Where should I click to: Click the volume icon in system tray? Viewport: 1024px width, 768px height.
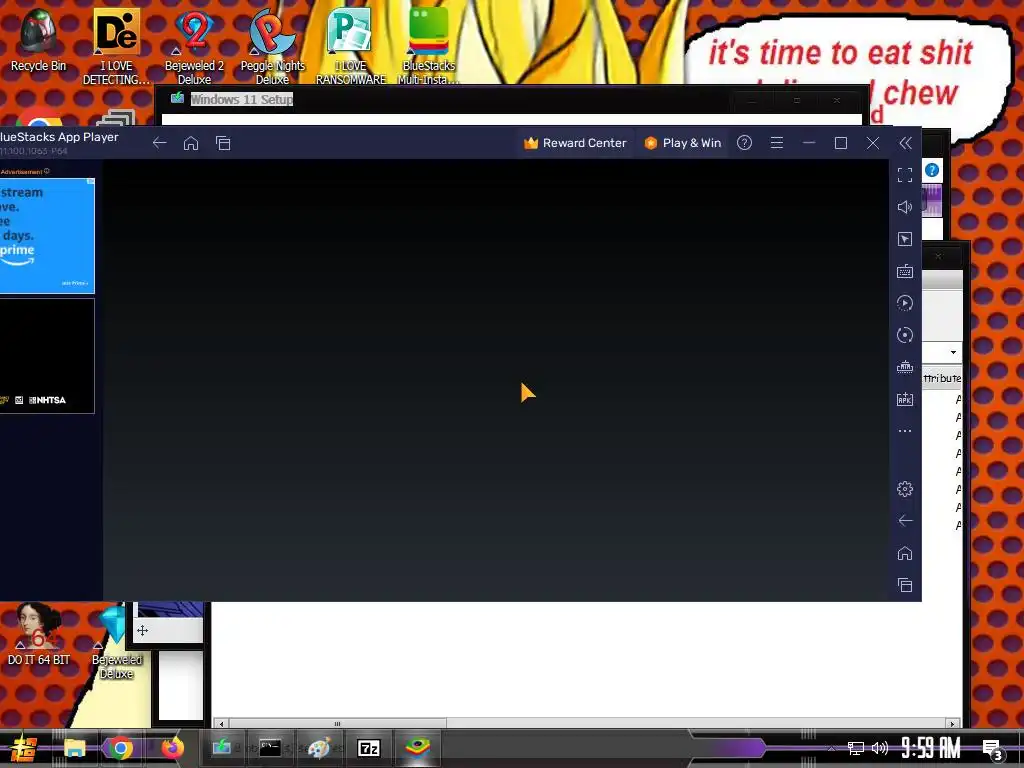[880, 748]
